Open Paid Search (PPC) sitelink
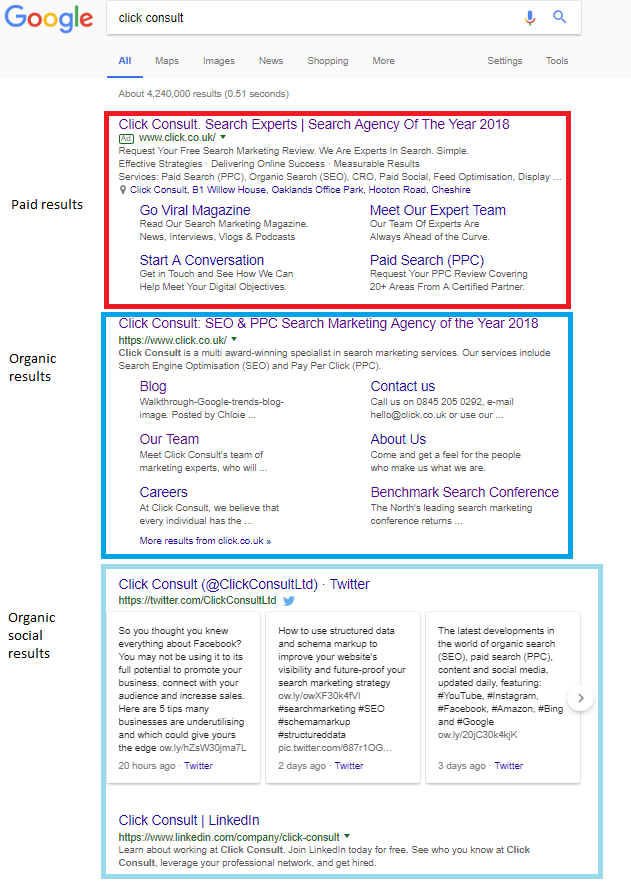 click(427, 260)
